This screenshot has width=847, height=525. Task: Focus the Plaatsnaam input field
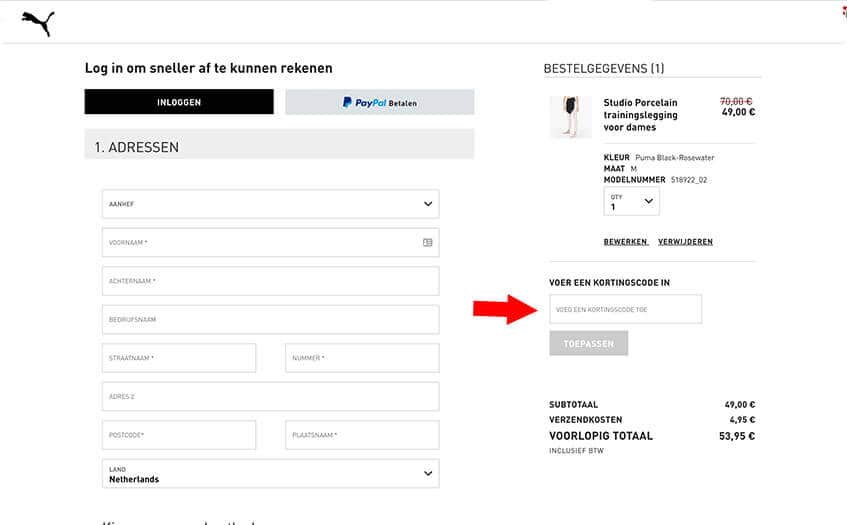click(x=362, y=435)
